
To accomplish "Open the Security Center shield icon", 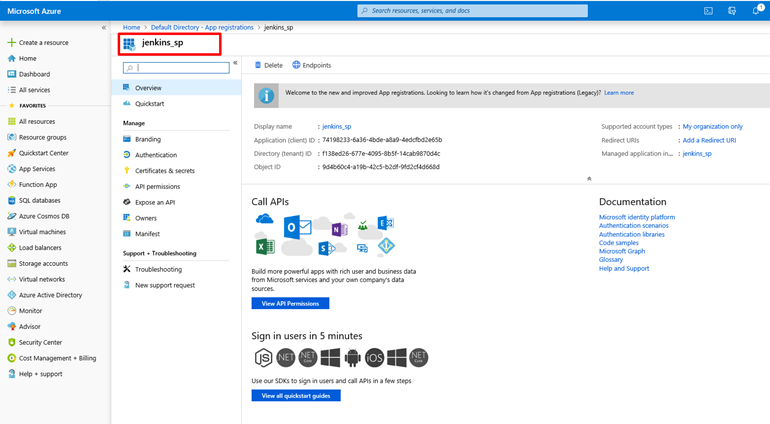I will [x=12, y=342].
